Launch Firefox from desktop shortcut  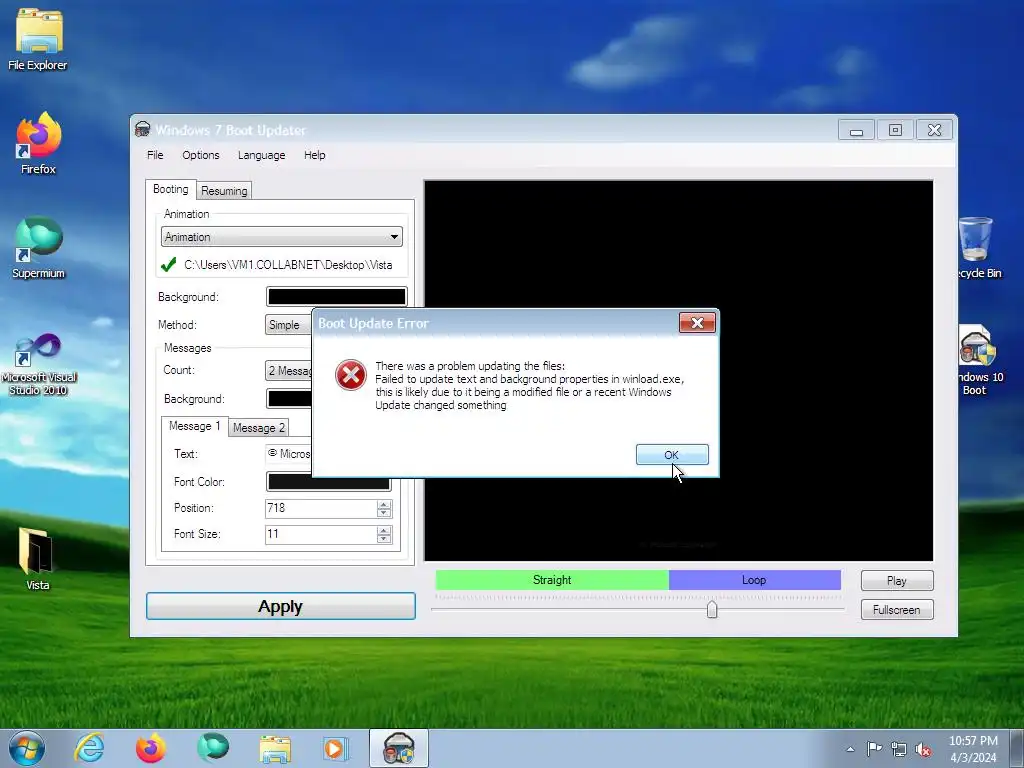(38, 144)
